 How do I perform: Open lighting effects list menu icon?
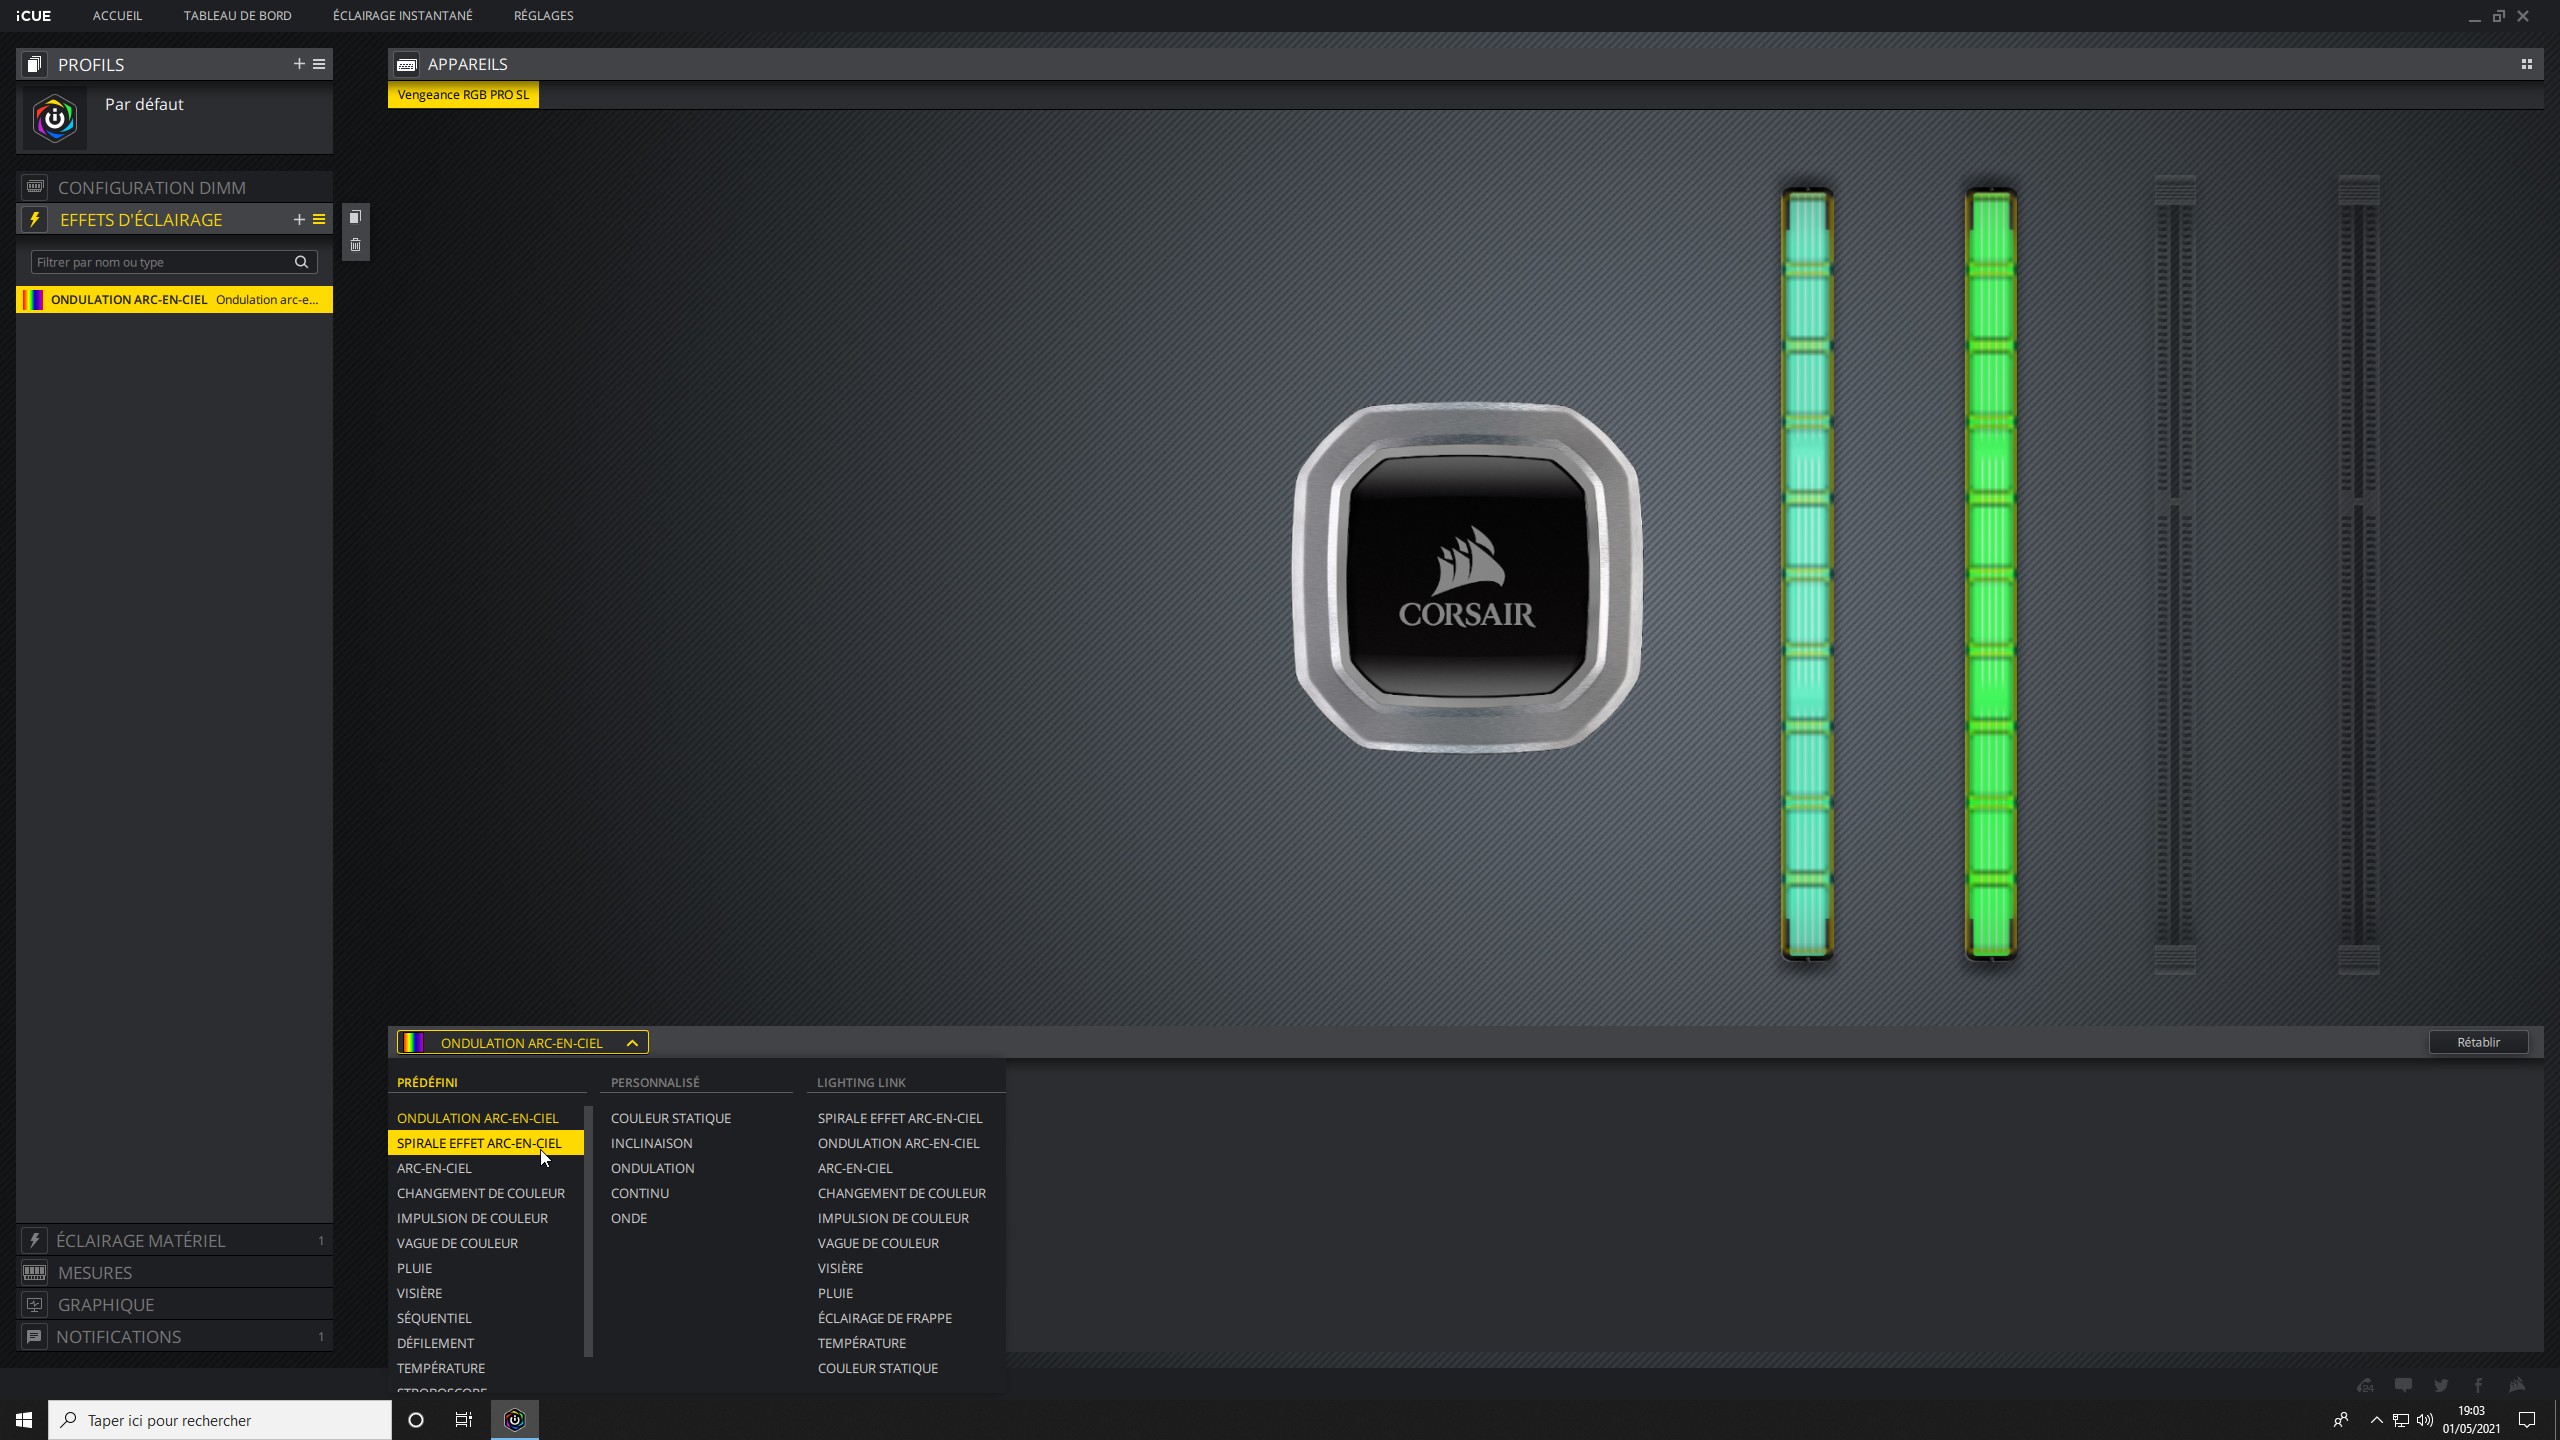[x=319, y=219]
